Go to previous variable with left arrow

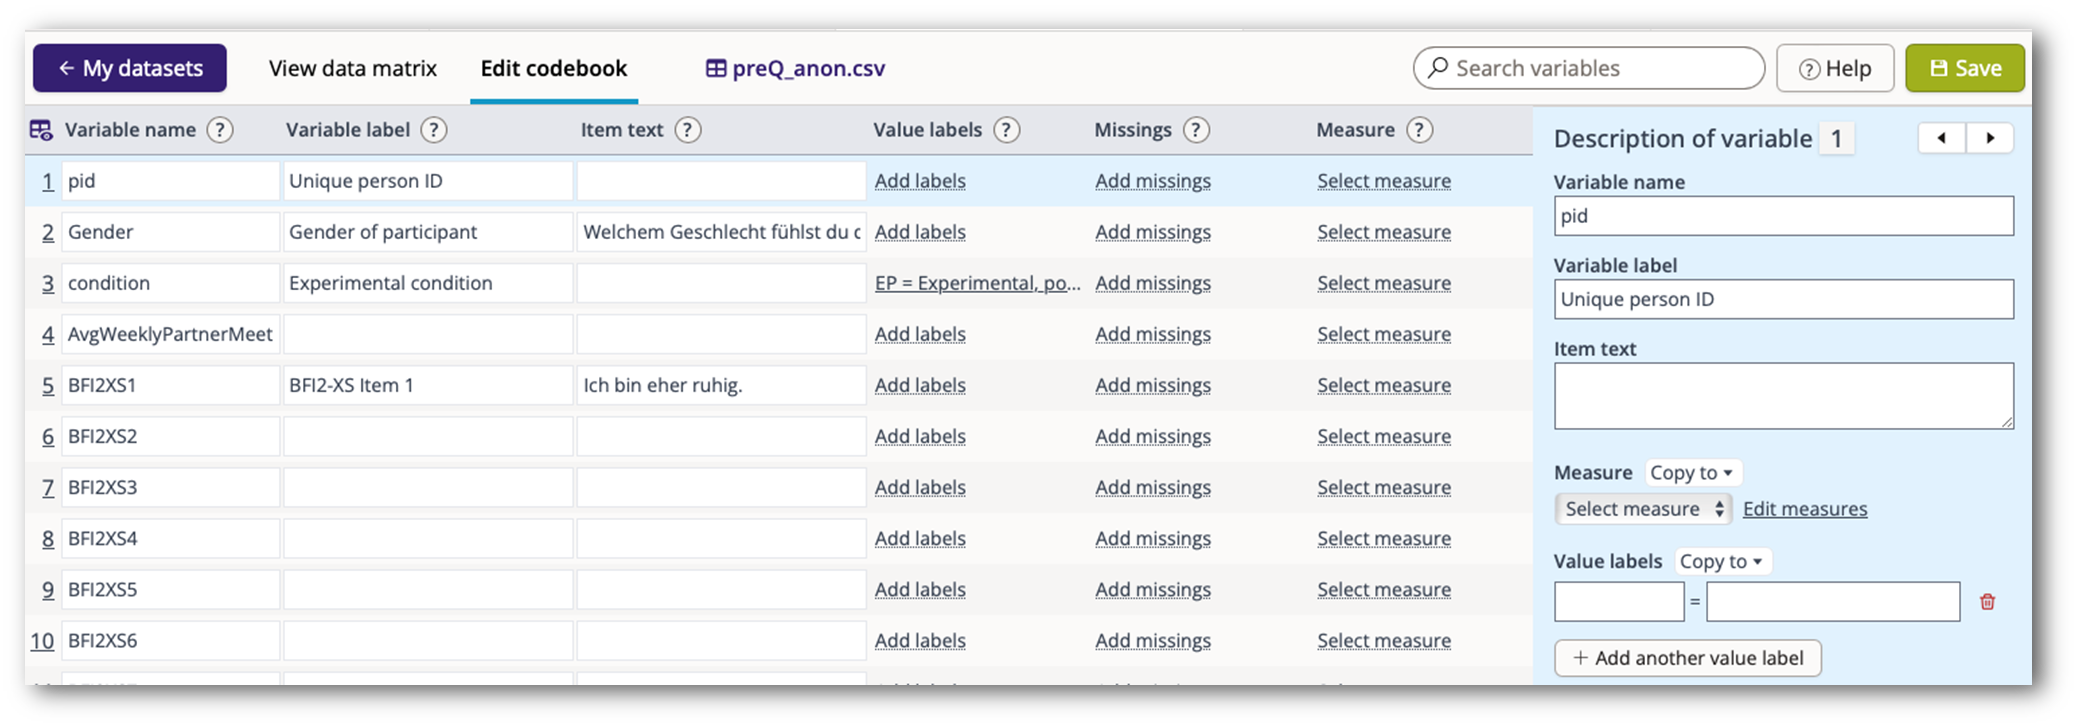(x=1942, y=138)
